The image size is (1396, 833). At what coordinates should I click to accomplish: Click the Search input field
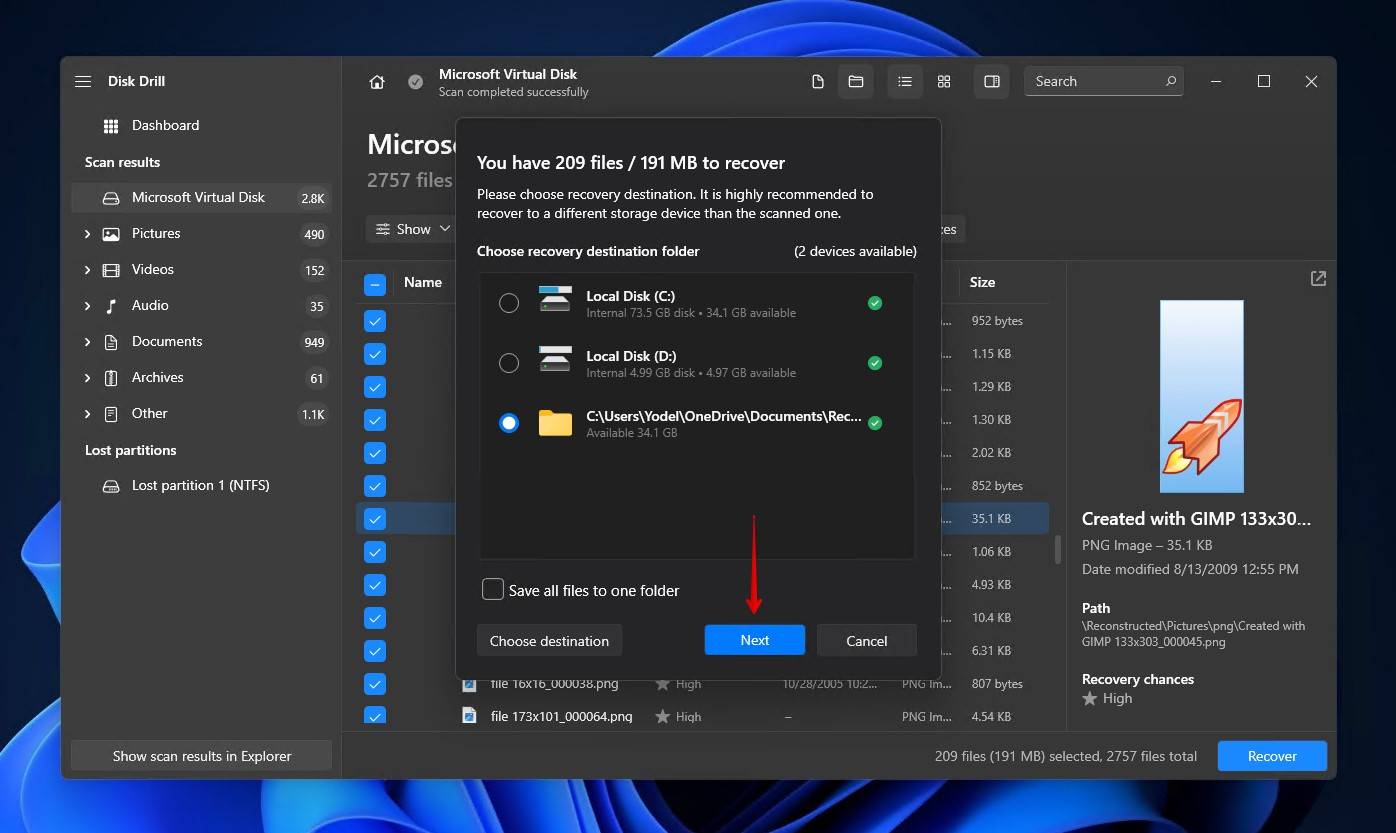click(1095, 81)
